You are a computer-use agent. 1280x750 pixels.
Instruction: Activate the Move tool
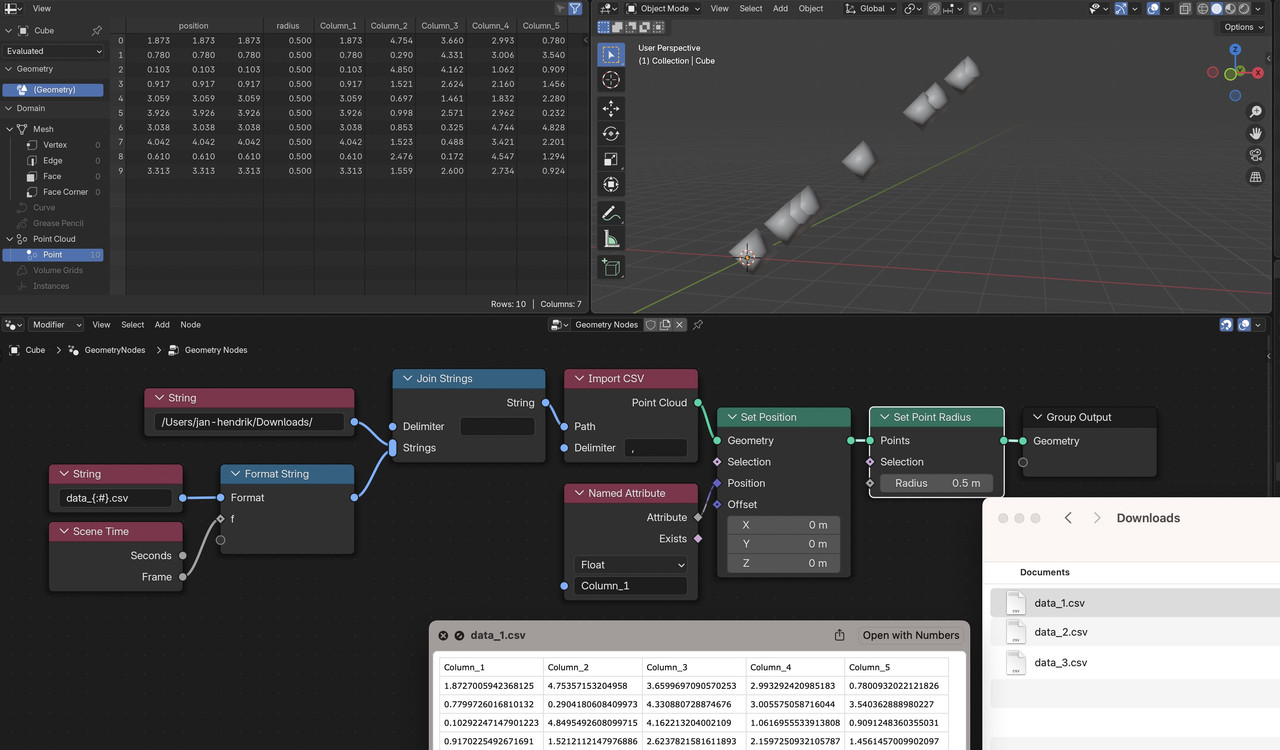(x=611, y=107)
